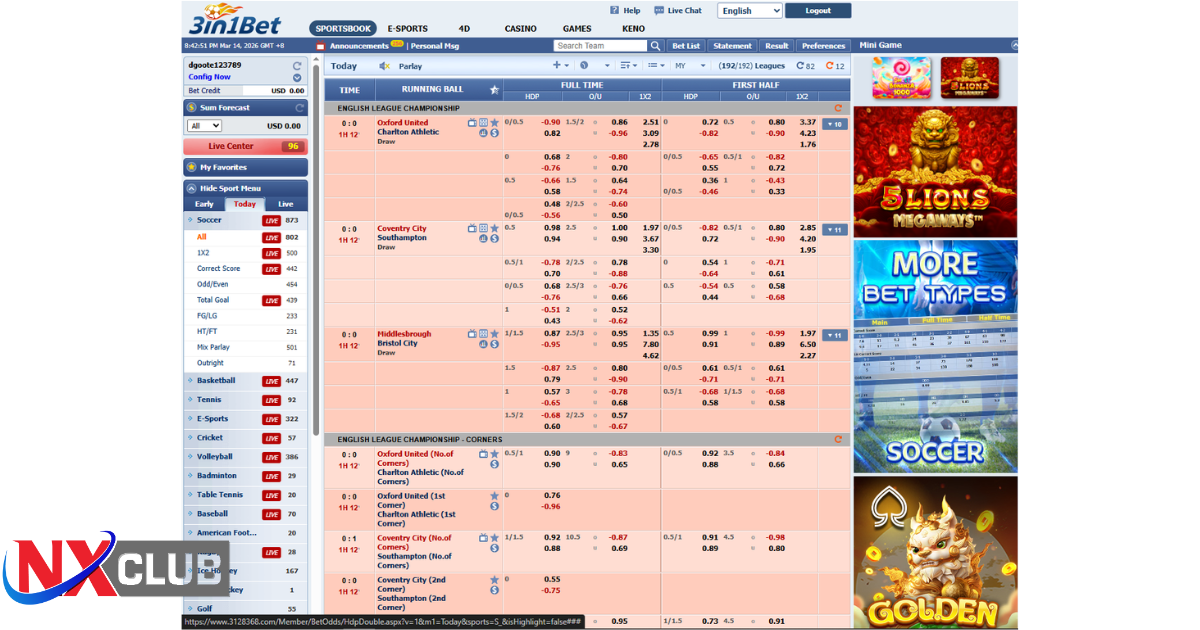Viewport: 1200px width, 630px height.
Task: Open live TV icon for Oxford United match
Action: [472, 123]
